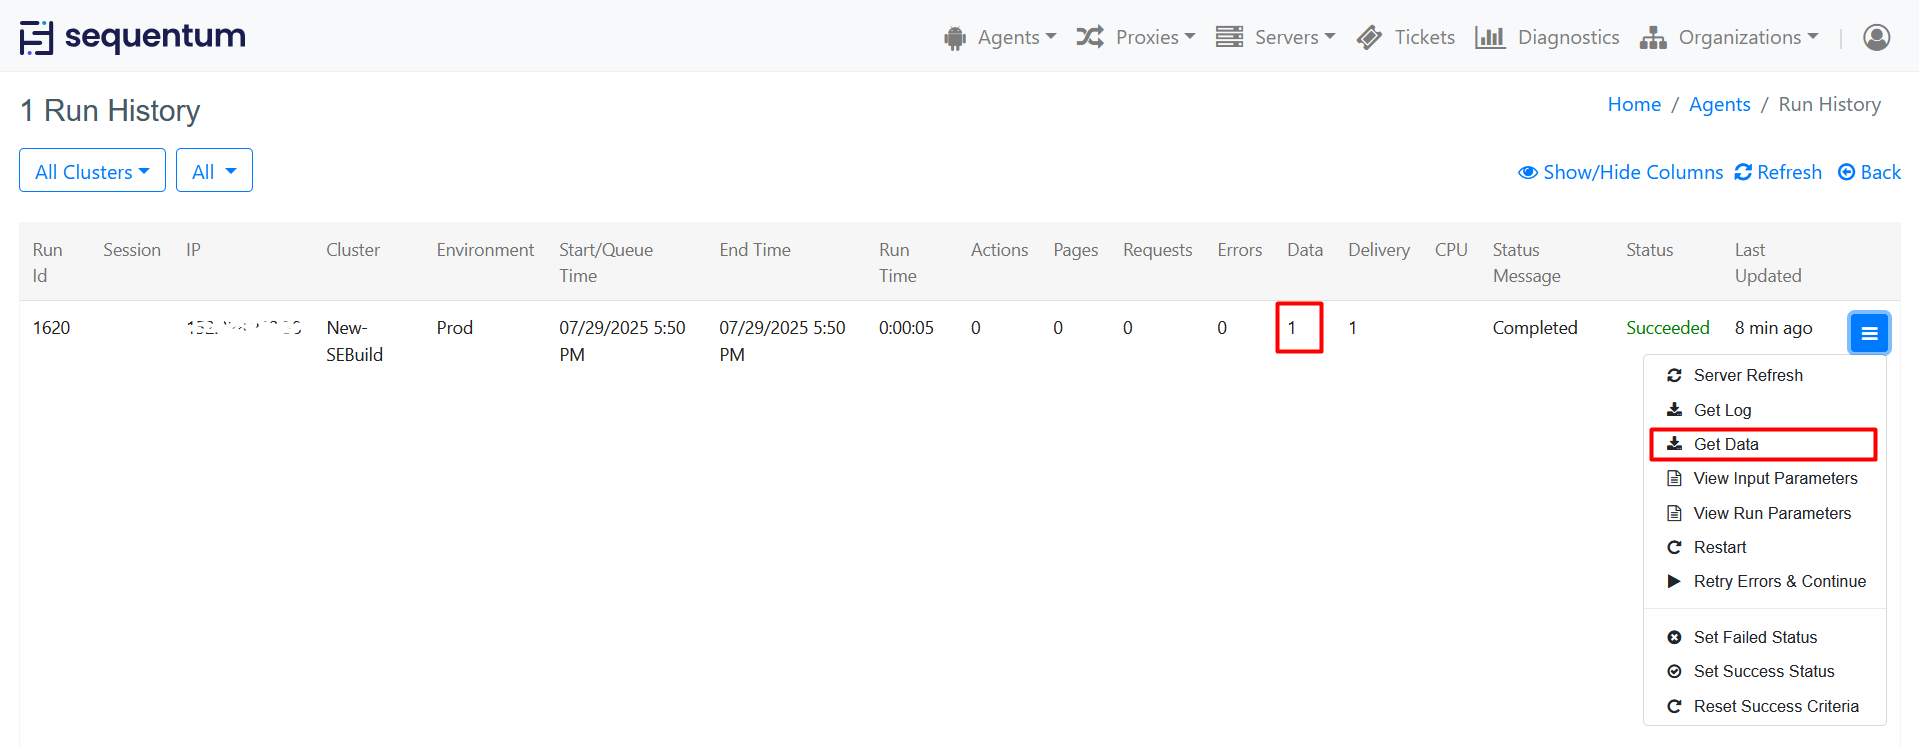
Task: Toggle Show/Hide Columns eye icon
Action: (1528, 172)
